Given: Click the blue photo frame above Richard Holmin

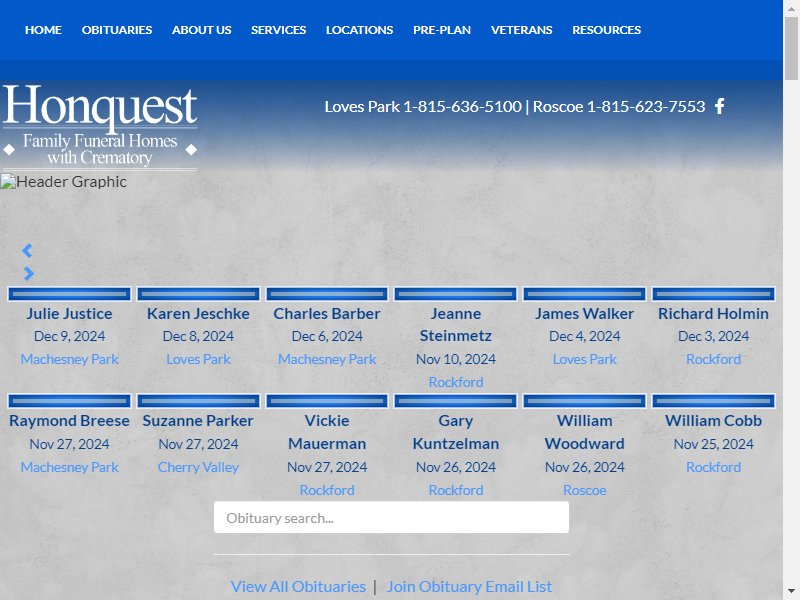Looking at the screenshot, I should 713,294.
